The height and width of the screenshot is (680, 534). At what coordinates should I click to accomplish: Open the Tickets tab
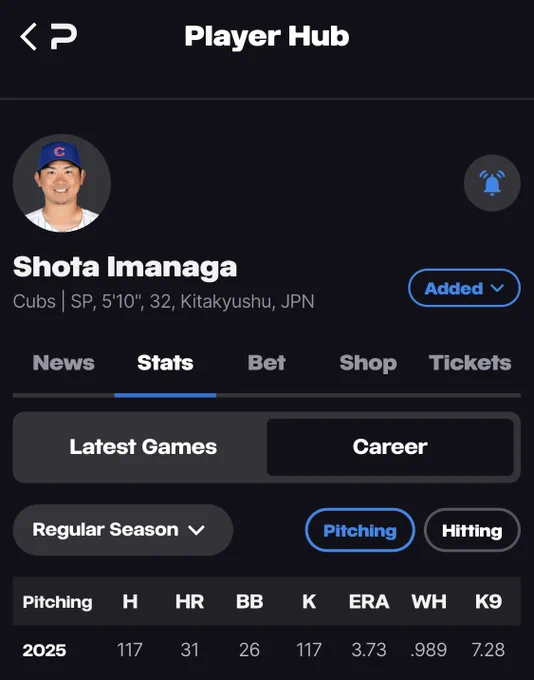470,363
